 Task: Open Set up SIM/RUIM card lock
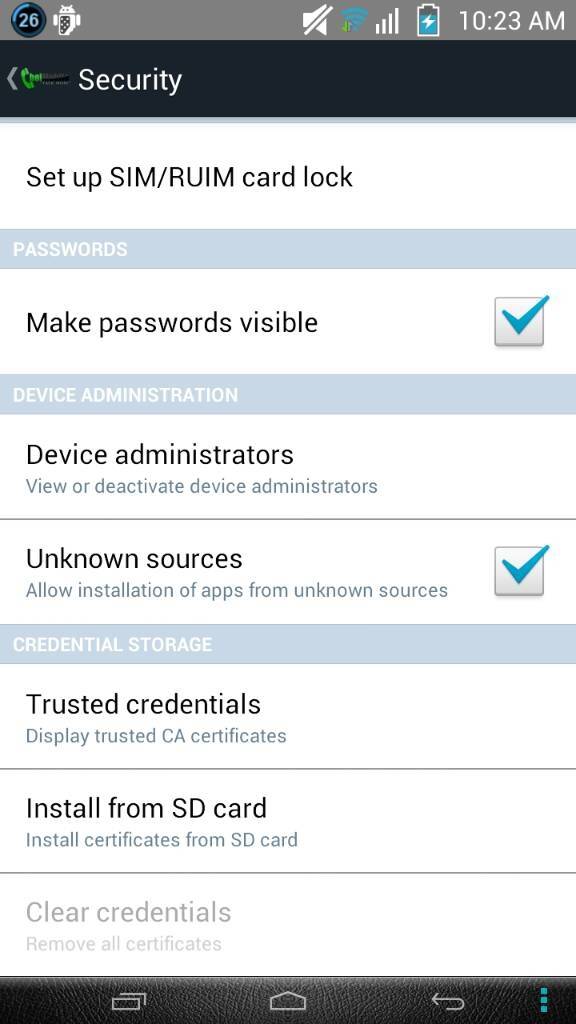(288, 177)
